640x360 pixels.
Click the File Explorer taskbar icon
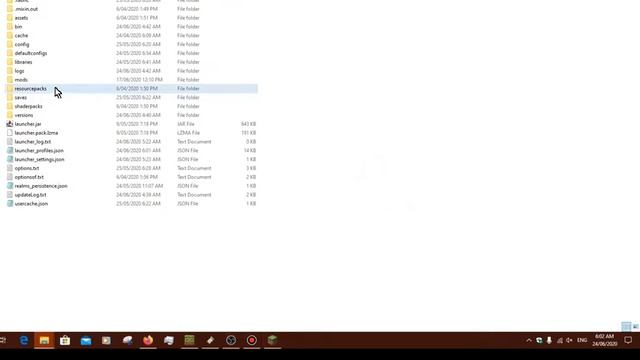[44, 340]
